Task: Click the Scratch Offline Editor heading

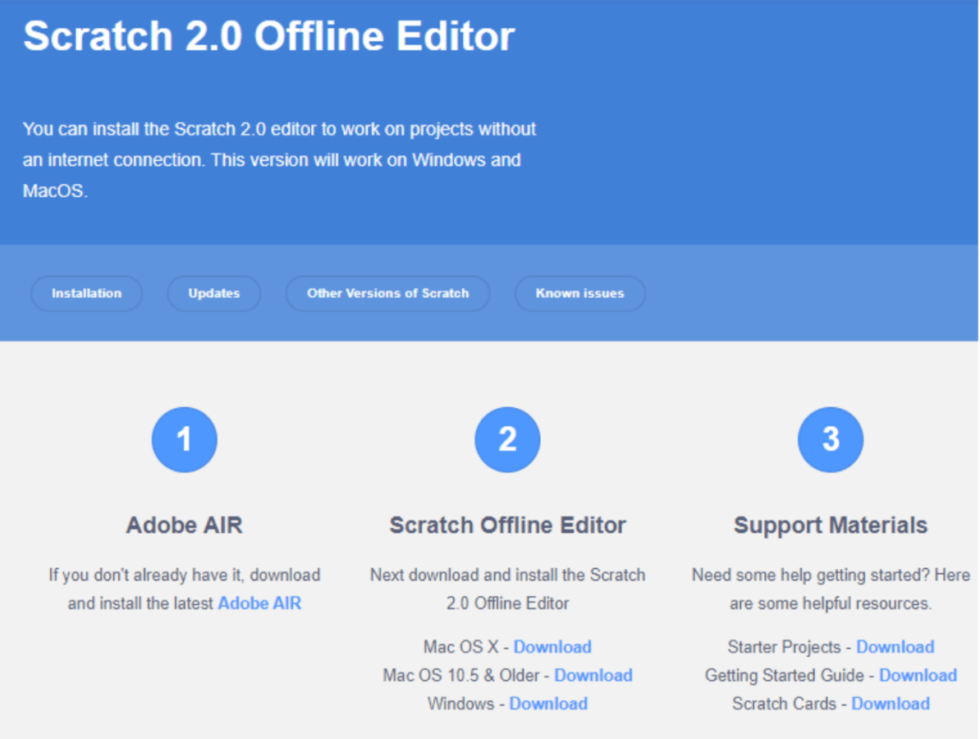Action: [507, 524]
